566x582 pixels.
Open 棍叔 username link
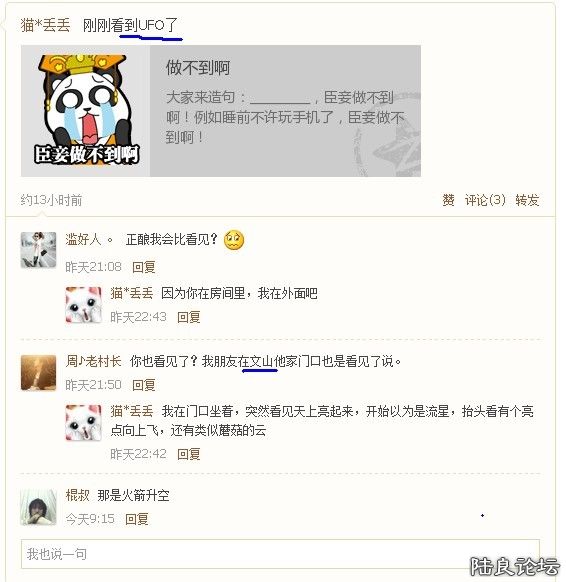coord(78,495)
